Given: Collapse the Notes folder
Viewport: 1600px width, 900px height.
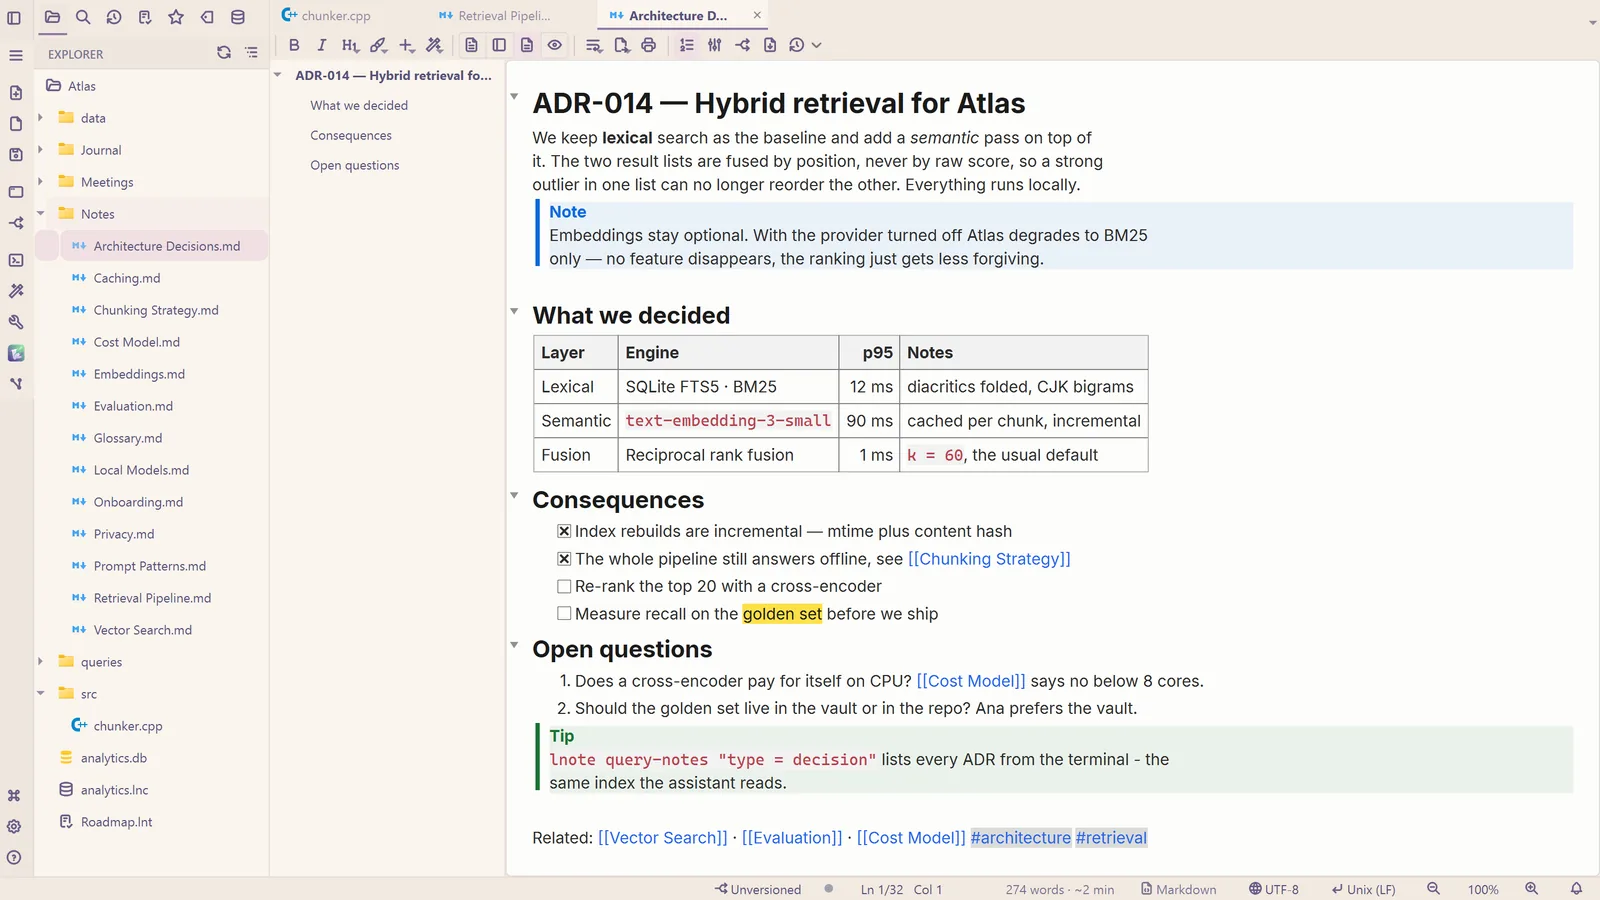Looking at the screenshot, I should point(40,214).
